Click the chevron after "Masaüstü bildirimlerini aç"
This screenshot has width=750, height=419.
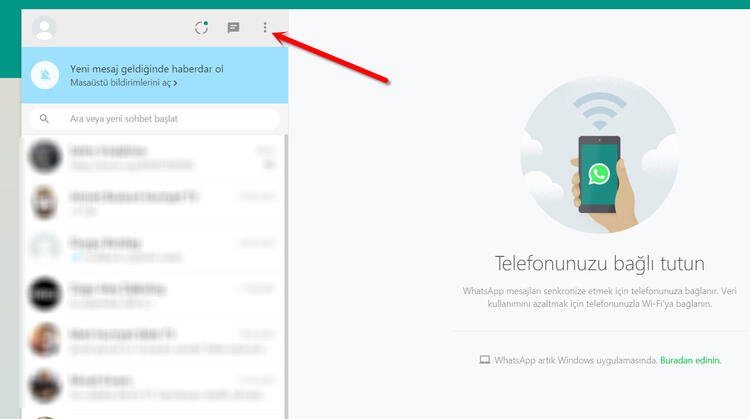click(x=175, y=83)
